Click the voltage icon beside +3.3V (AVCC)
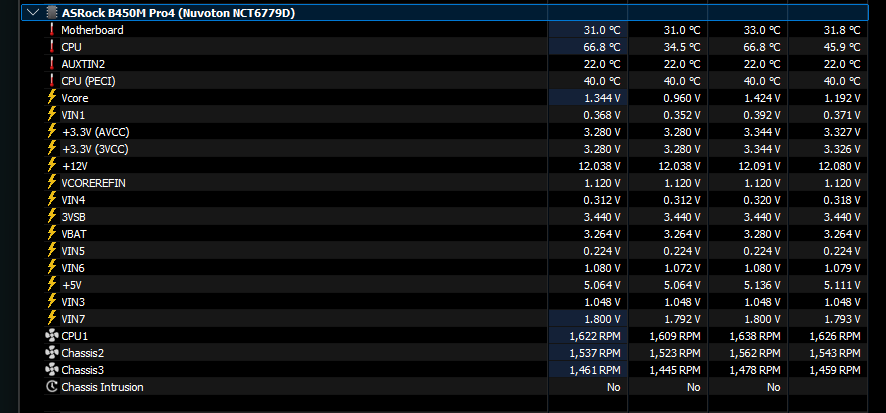The image size is (886, 413). tap(52, 132)
